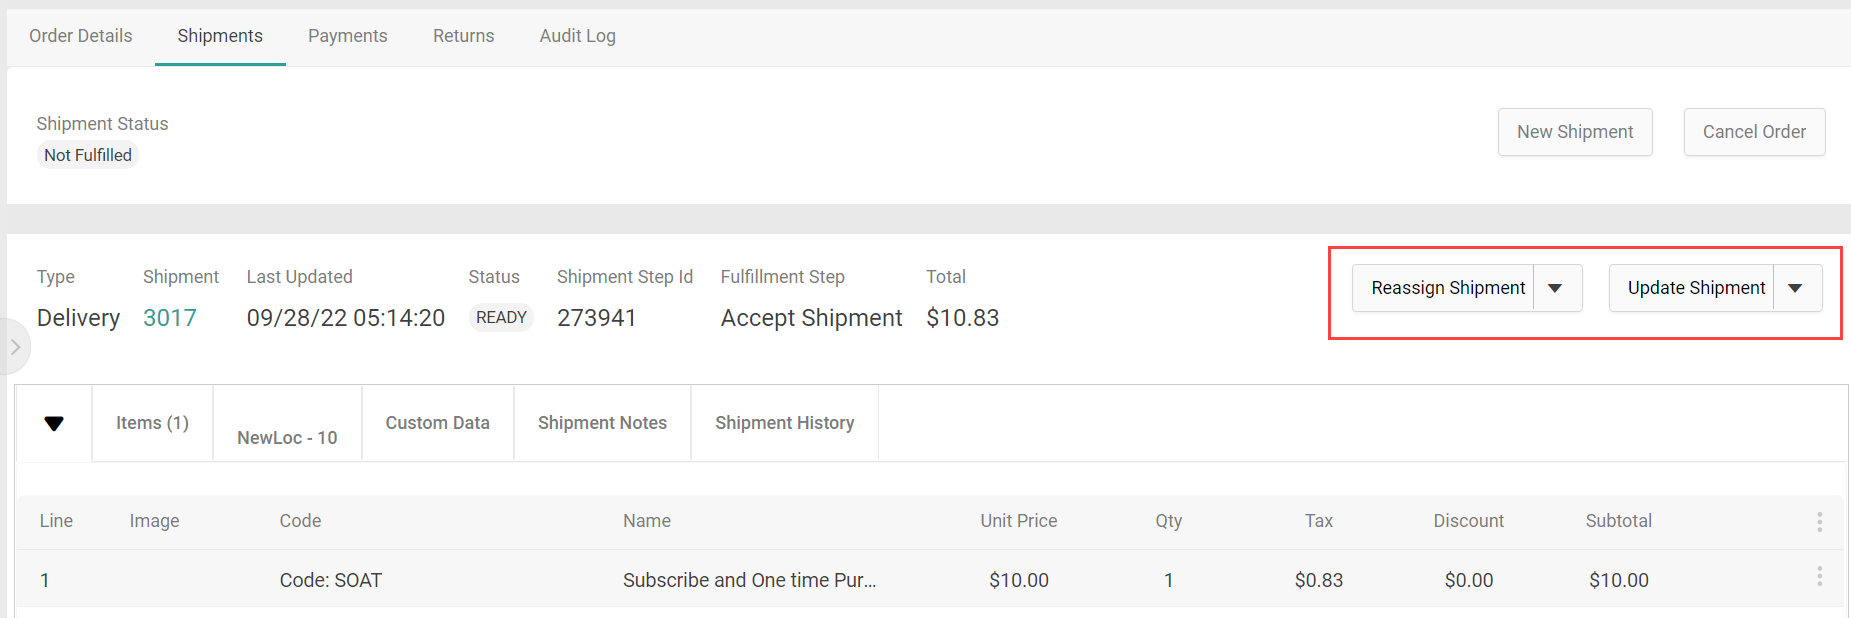Open the Custom Data tab
1851x618 pixels.
coord(437,423)
